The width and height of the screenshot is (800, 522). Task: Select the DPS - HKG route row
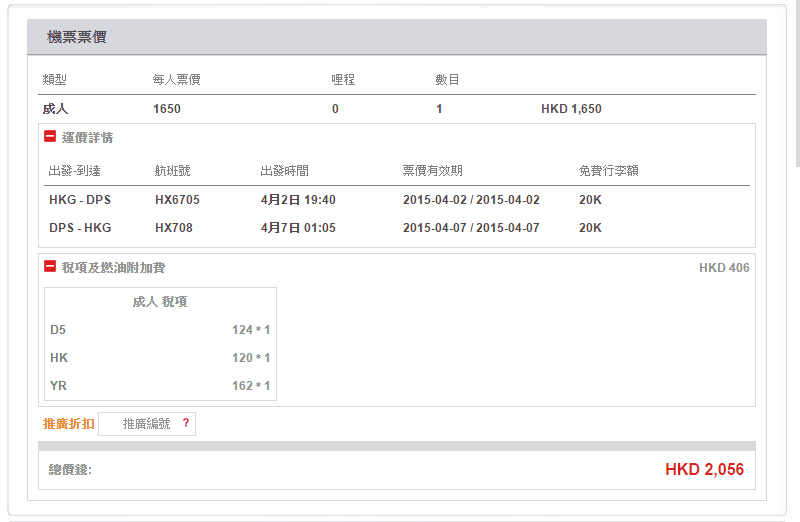(x=80, y=228)
